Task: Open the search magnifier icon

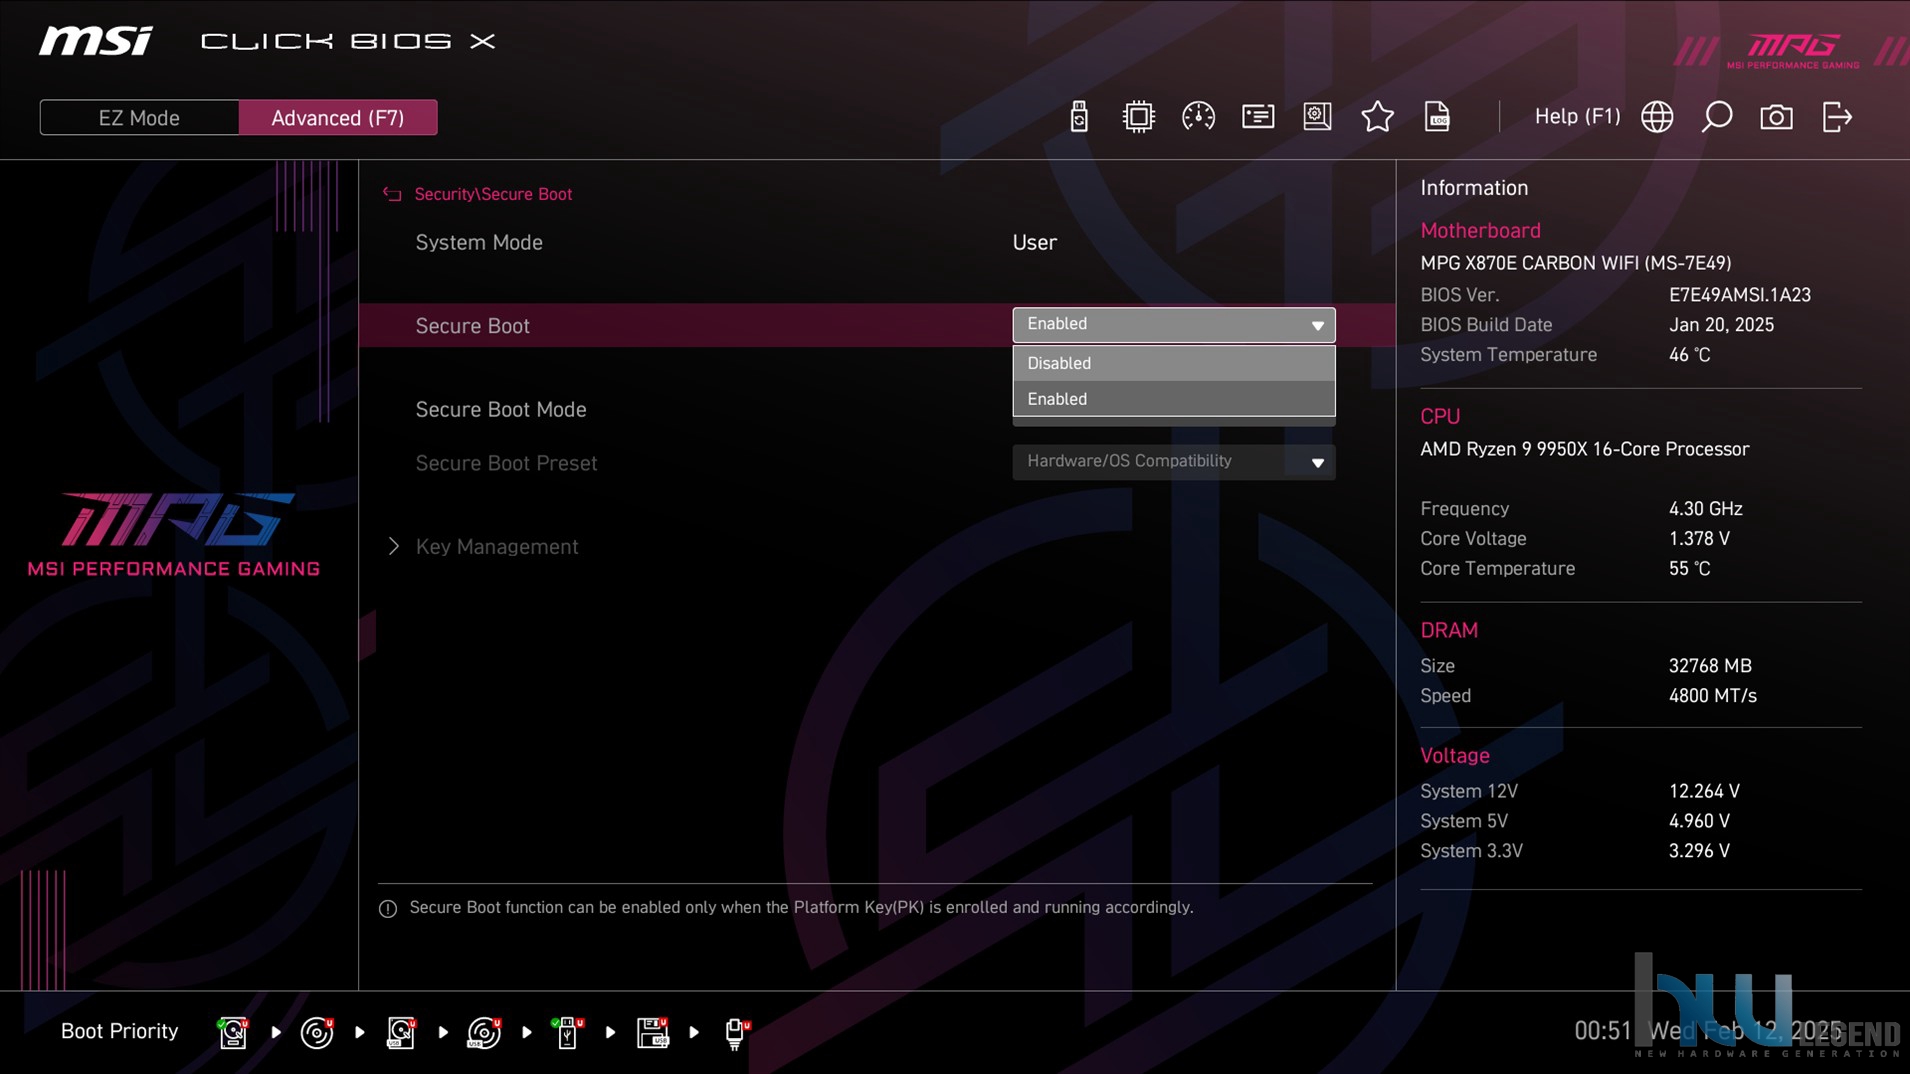Action: point(1717,117)
